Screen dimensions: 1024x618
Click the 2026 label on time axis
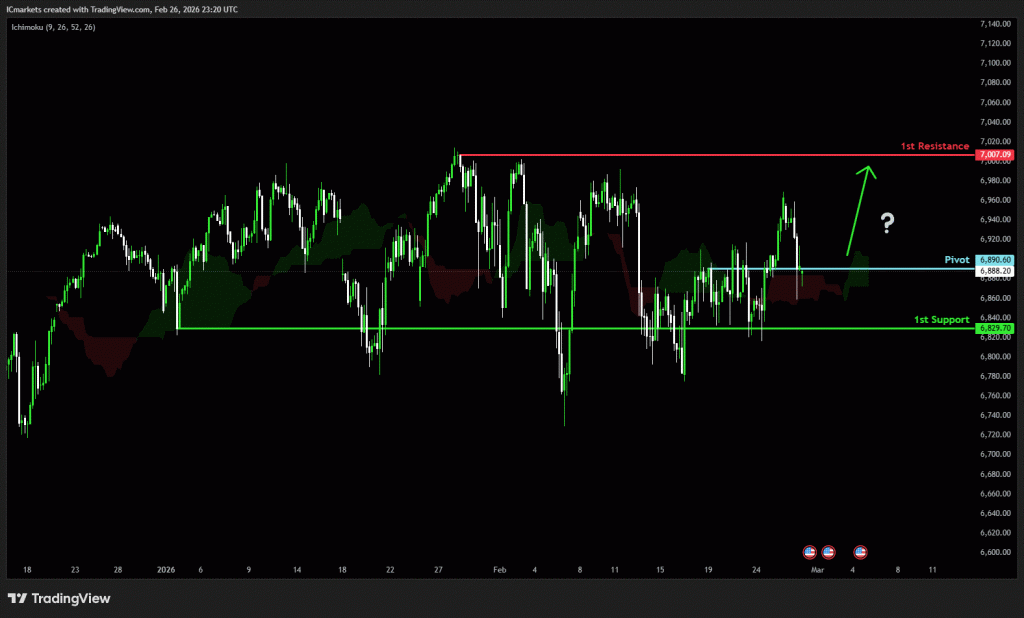pyautogui.click(x=166, y=569)
